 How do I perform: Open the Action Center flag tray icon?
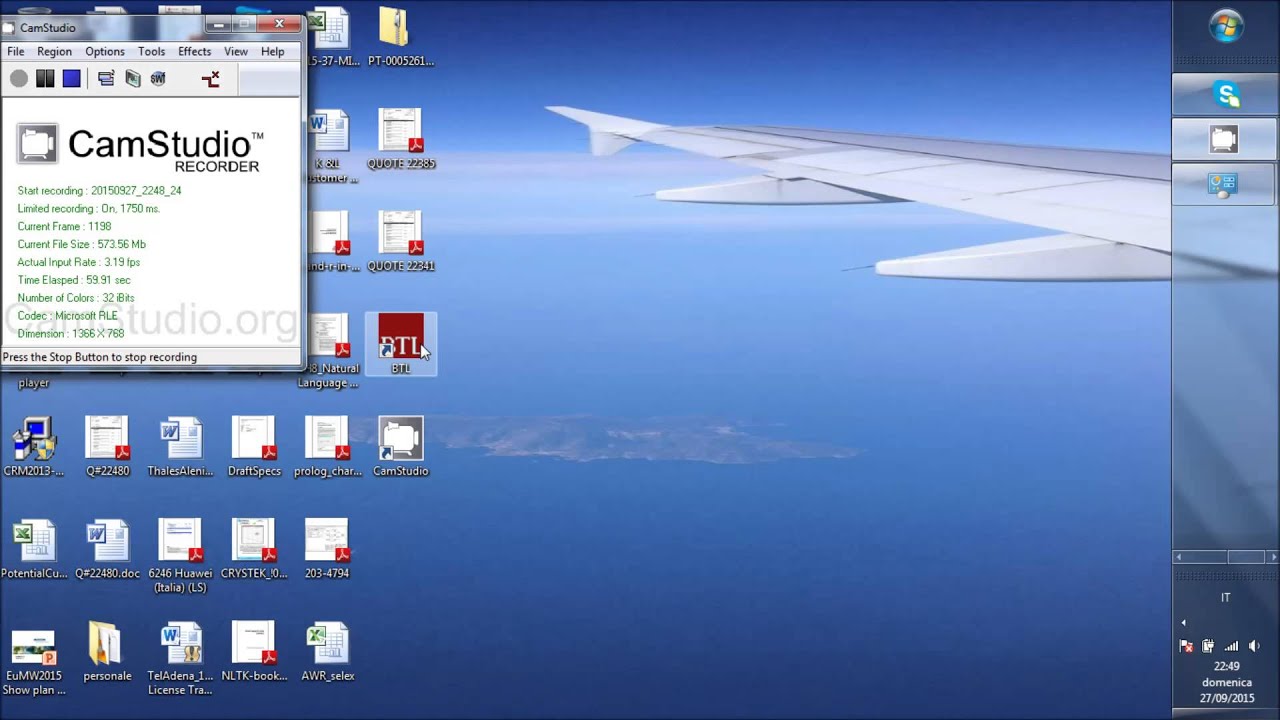1186,646
